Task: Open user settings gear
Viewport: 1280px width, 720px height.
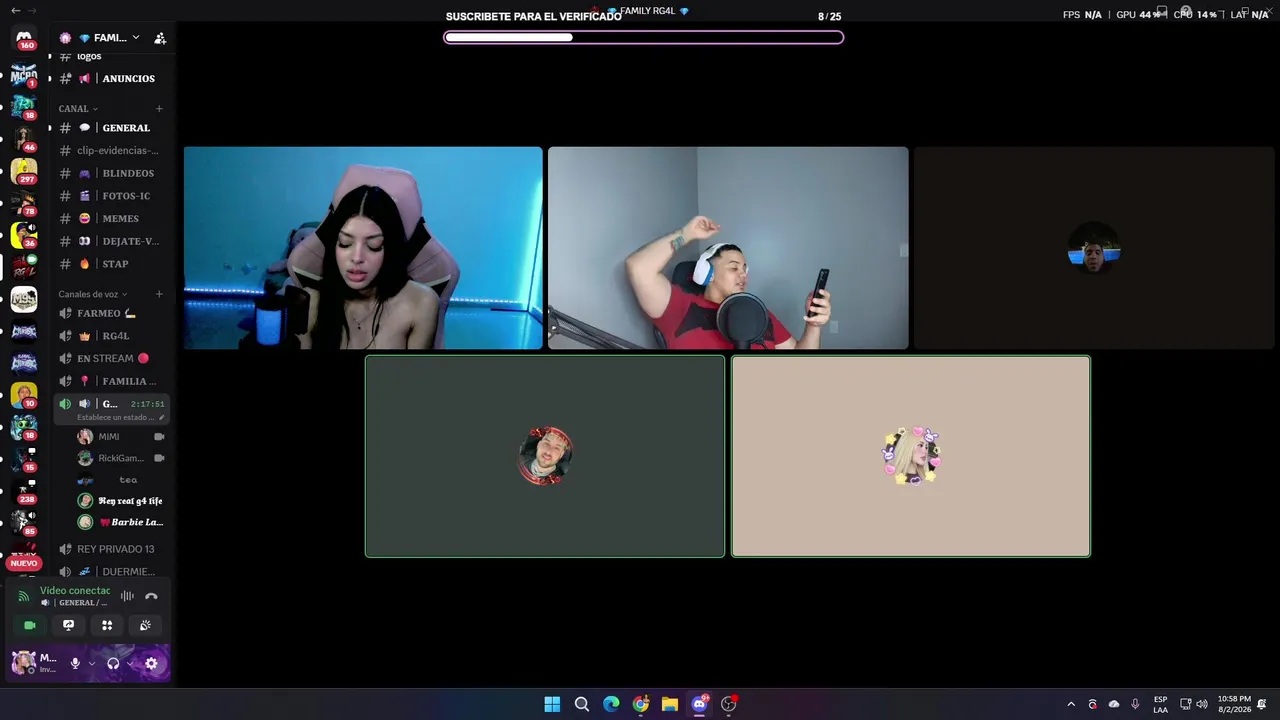Action: pyautogui.click(x=151, y=663)
